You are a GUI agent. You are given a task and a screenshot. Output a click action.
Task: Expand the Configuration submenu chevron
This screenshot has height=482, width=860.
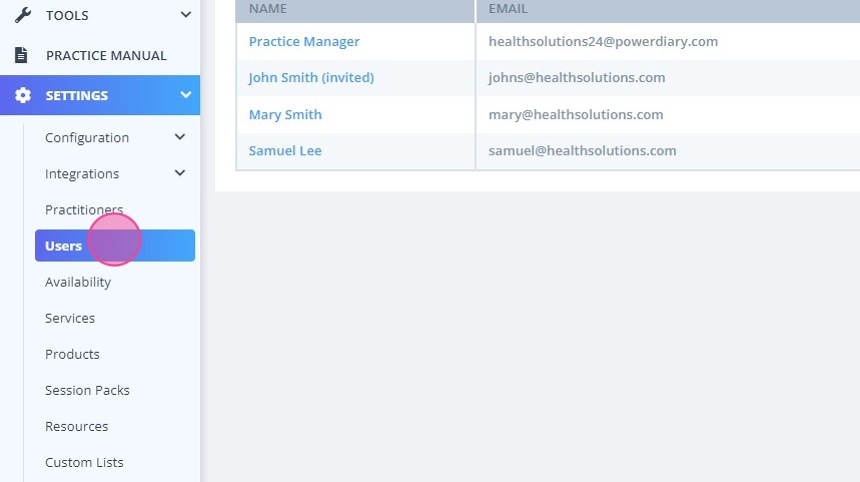point(180,137)
